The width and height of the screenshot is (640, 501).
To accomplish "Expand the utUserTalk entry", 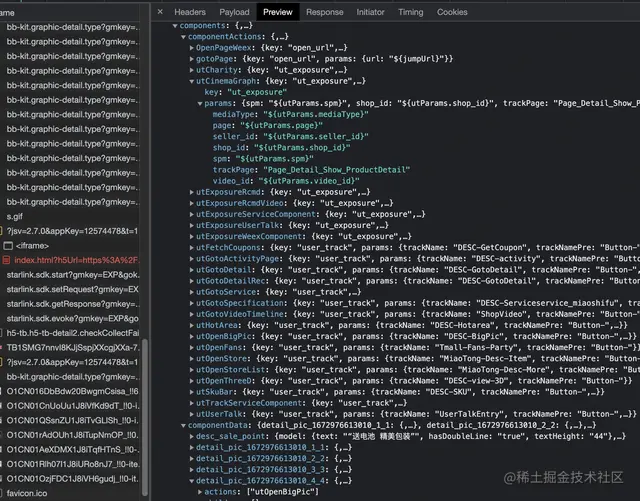I will (191, 414).
